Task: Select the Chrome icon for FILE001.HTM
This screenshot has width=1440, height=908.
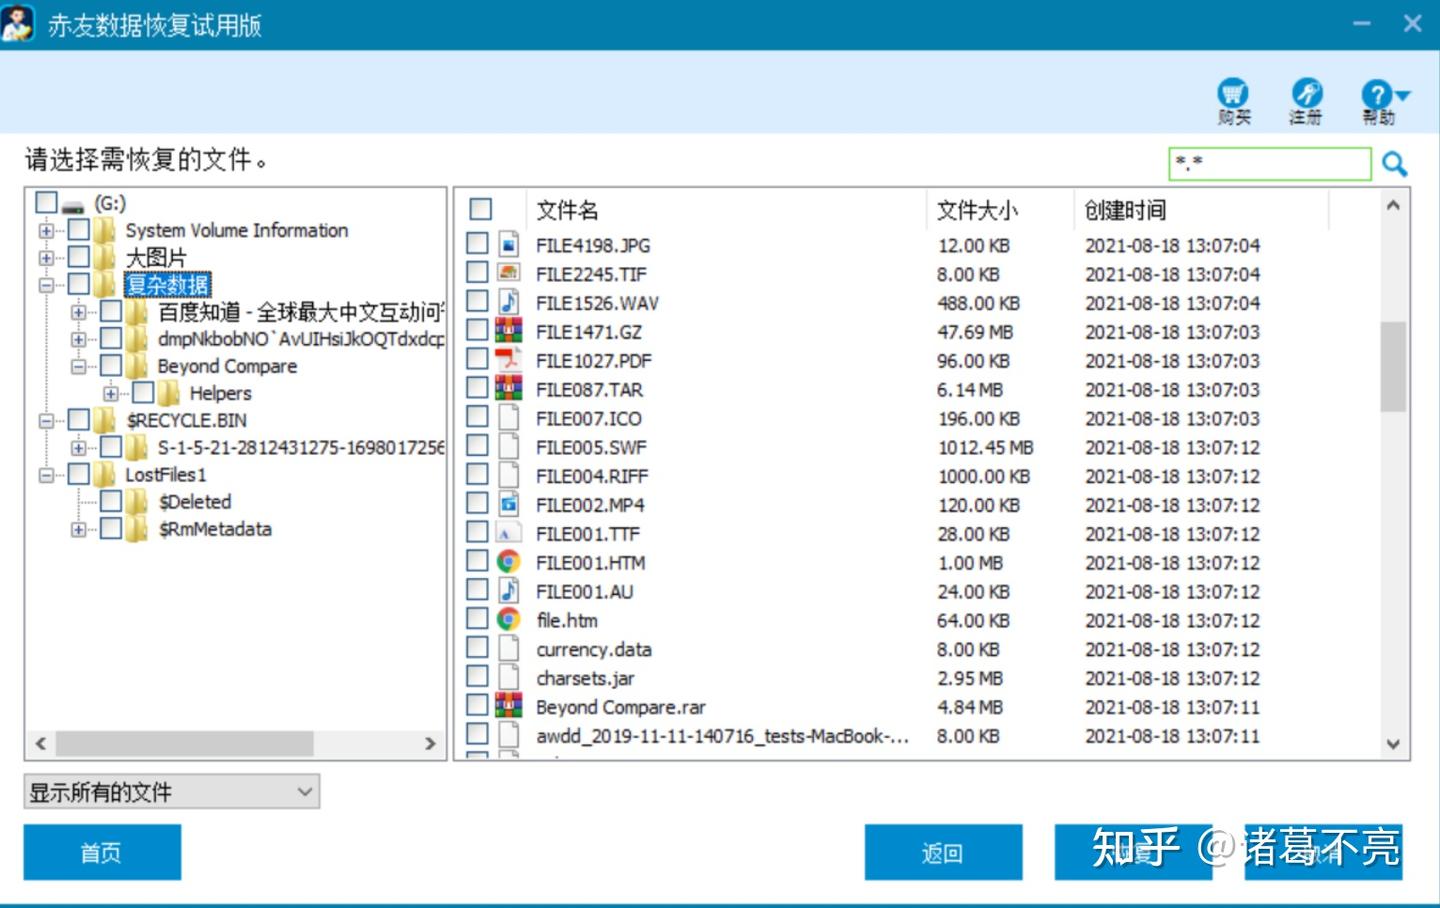Action: tap(508, 562)
